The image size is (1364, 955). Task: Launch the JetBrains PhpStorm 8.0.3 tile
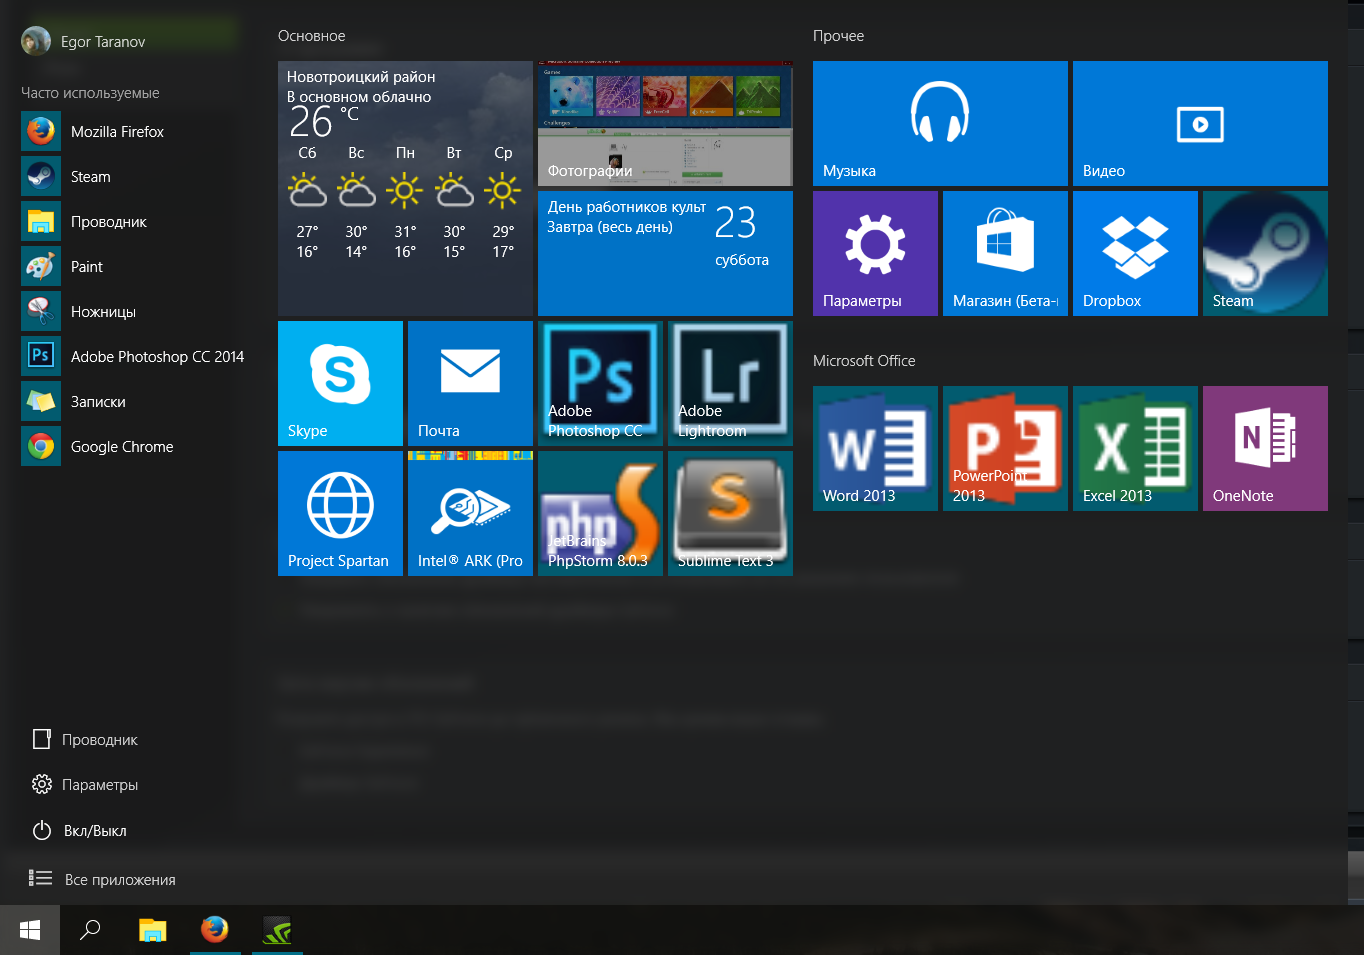pos(600,513)
